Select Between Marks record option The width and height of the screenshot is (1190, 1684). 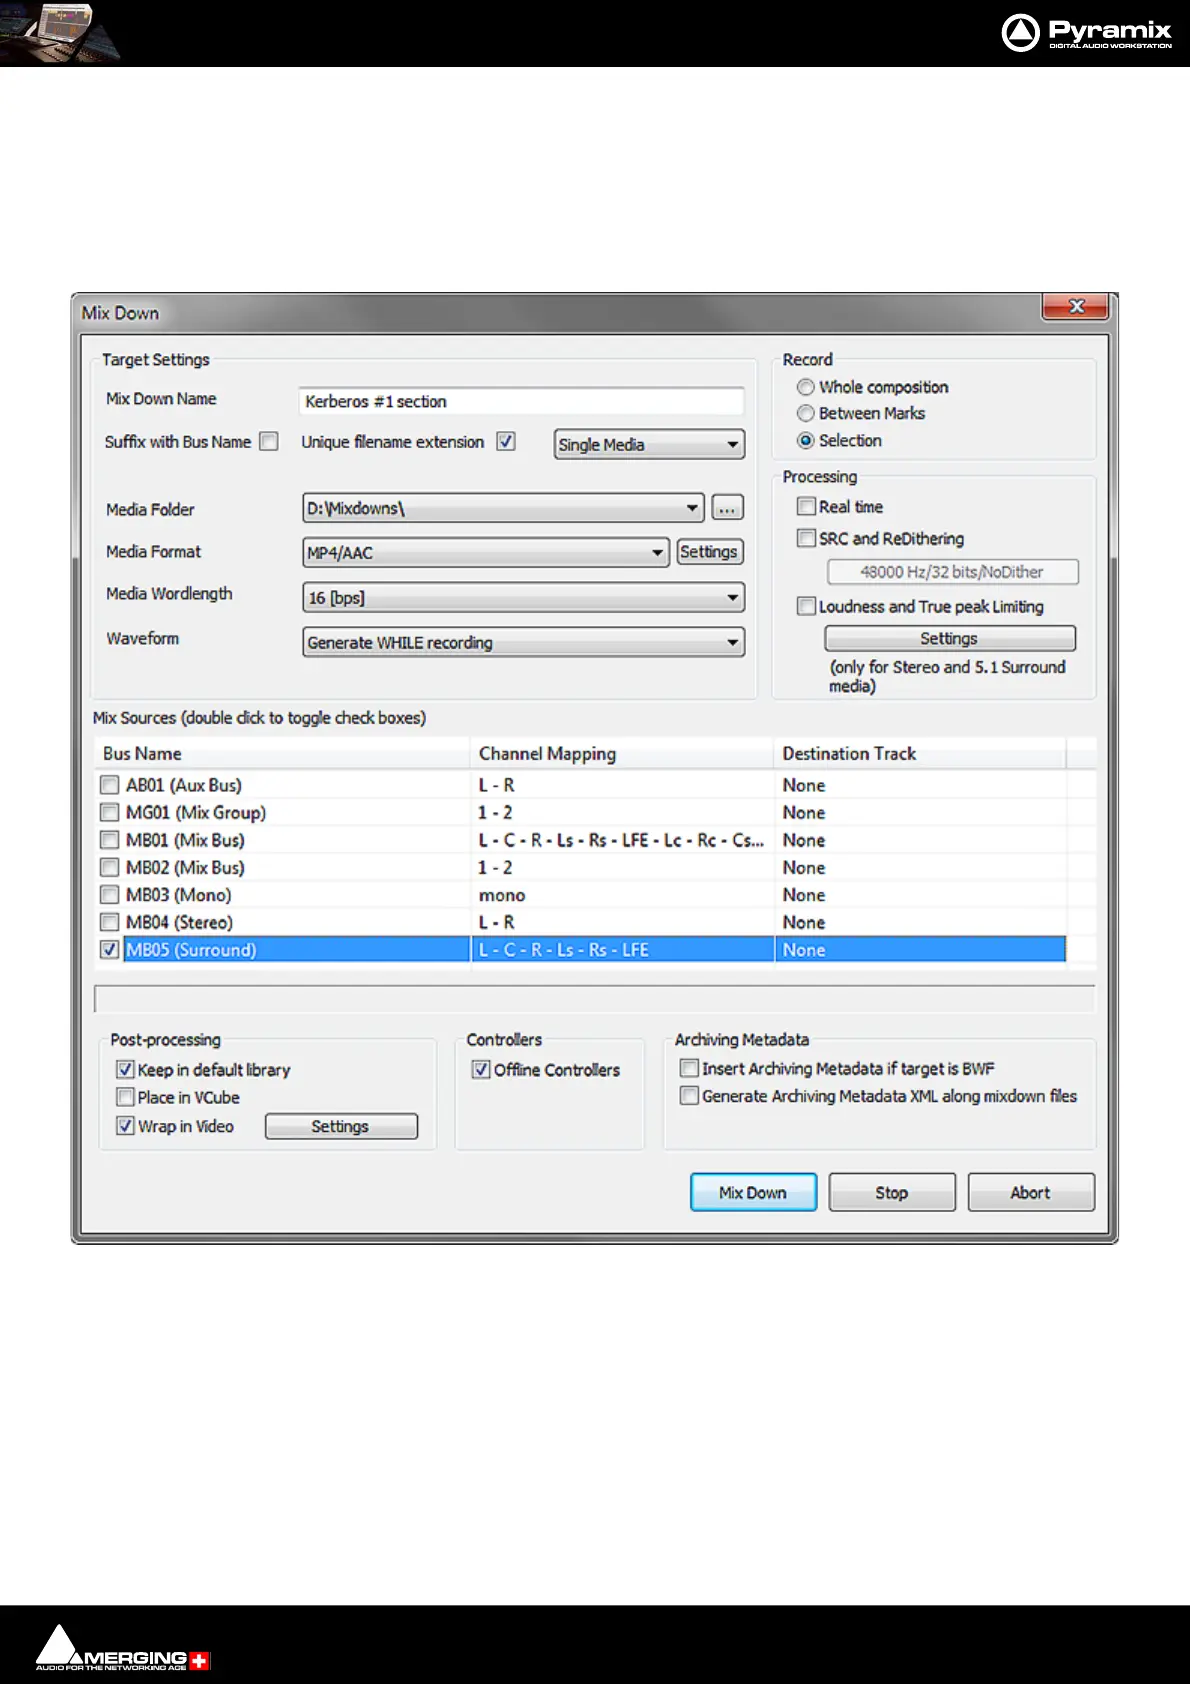click(x=805, y=413)
